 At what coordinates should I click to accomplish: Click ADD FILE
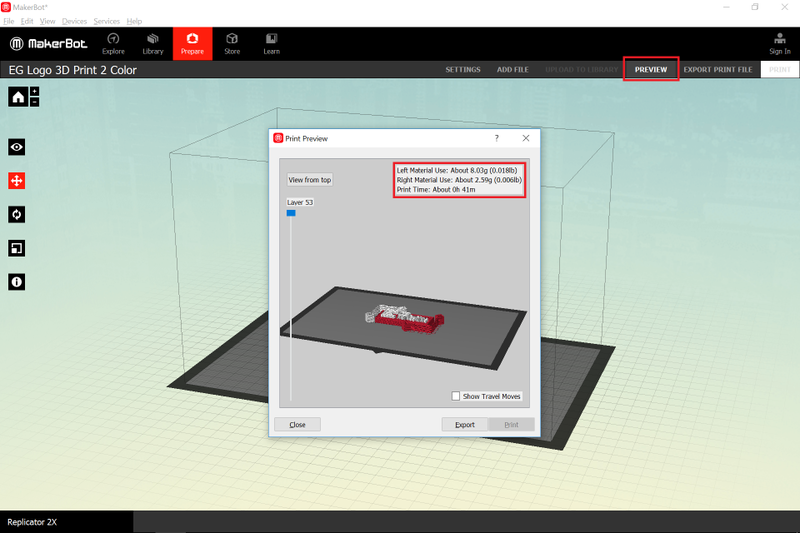point(513,69)
